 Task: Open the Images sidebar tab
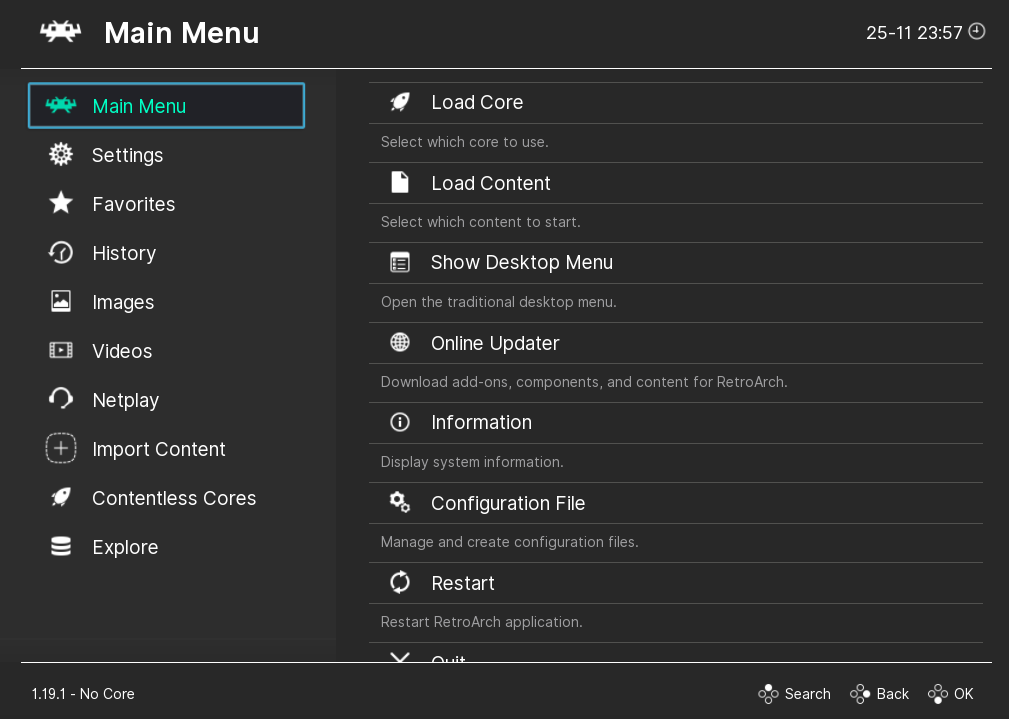point(122,302)
